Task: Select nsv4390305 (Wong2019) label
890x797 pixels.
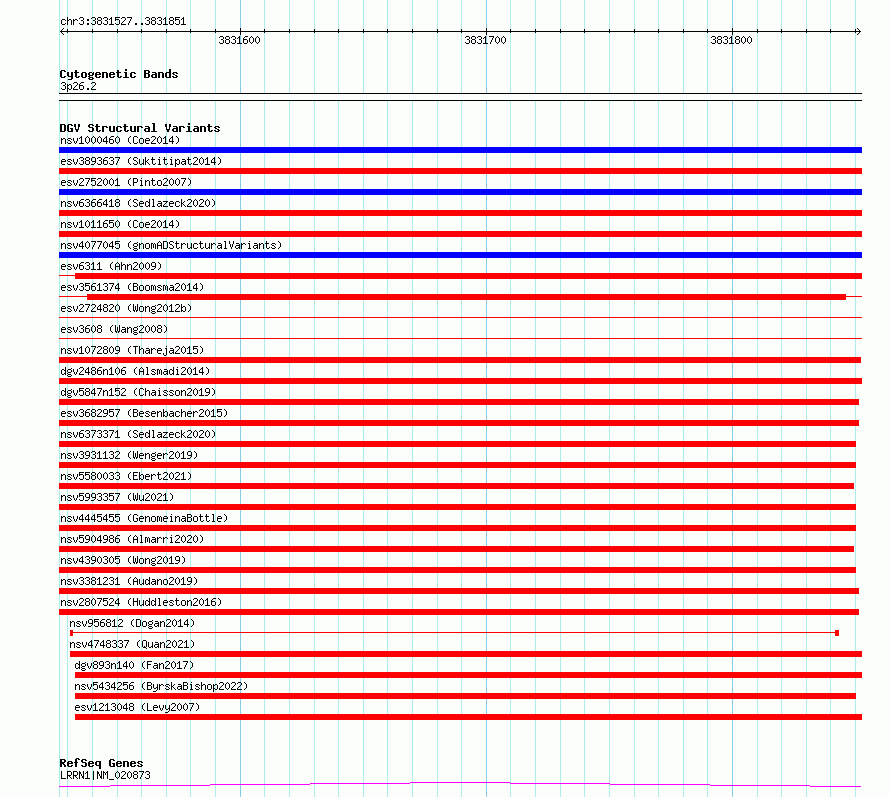Action: (x=123, y=560)
